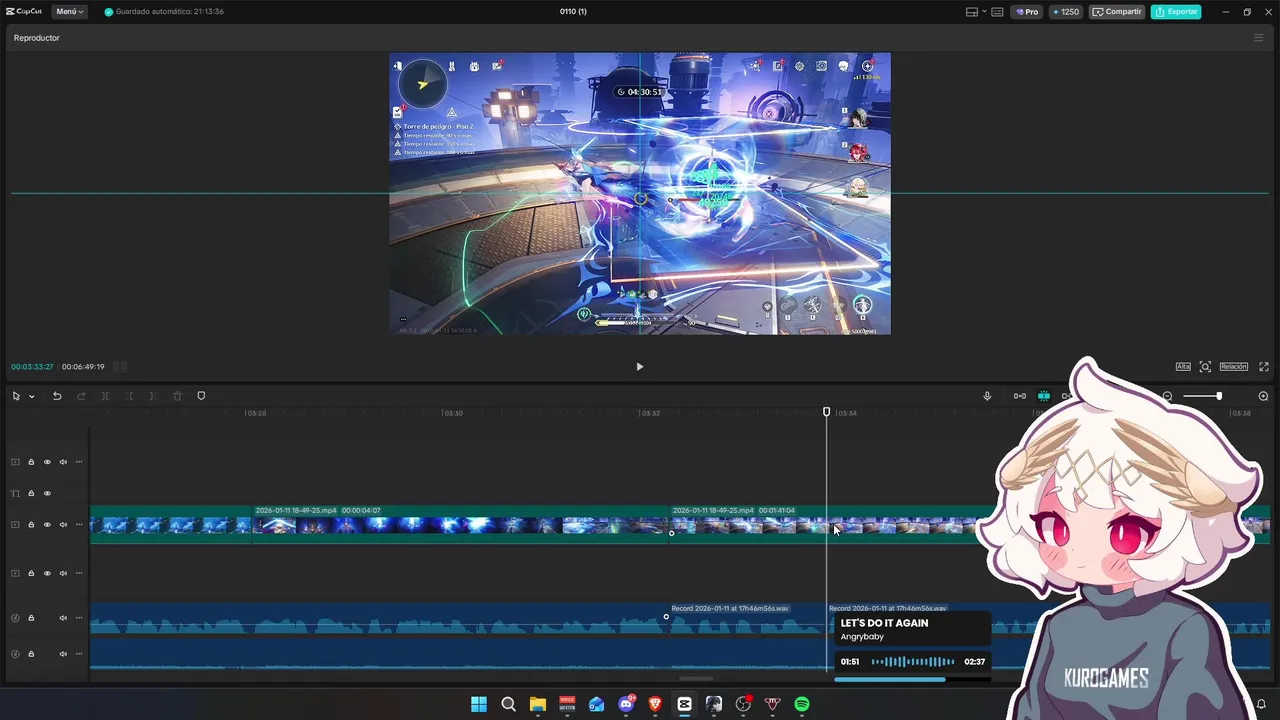
Task: Click the redo arrow icon
Action: 81,396
